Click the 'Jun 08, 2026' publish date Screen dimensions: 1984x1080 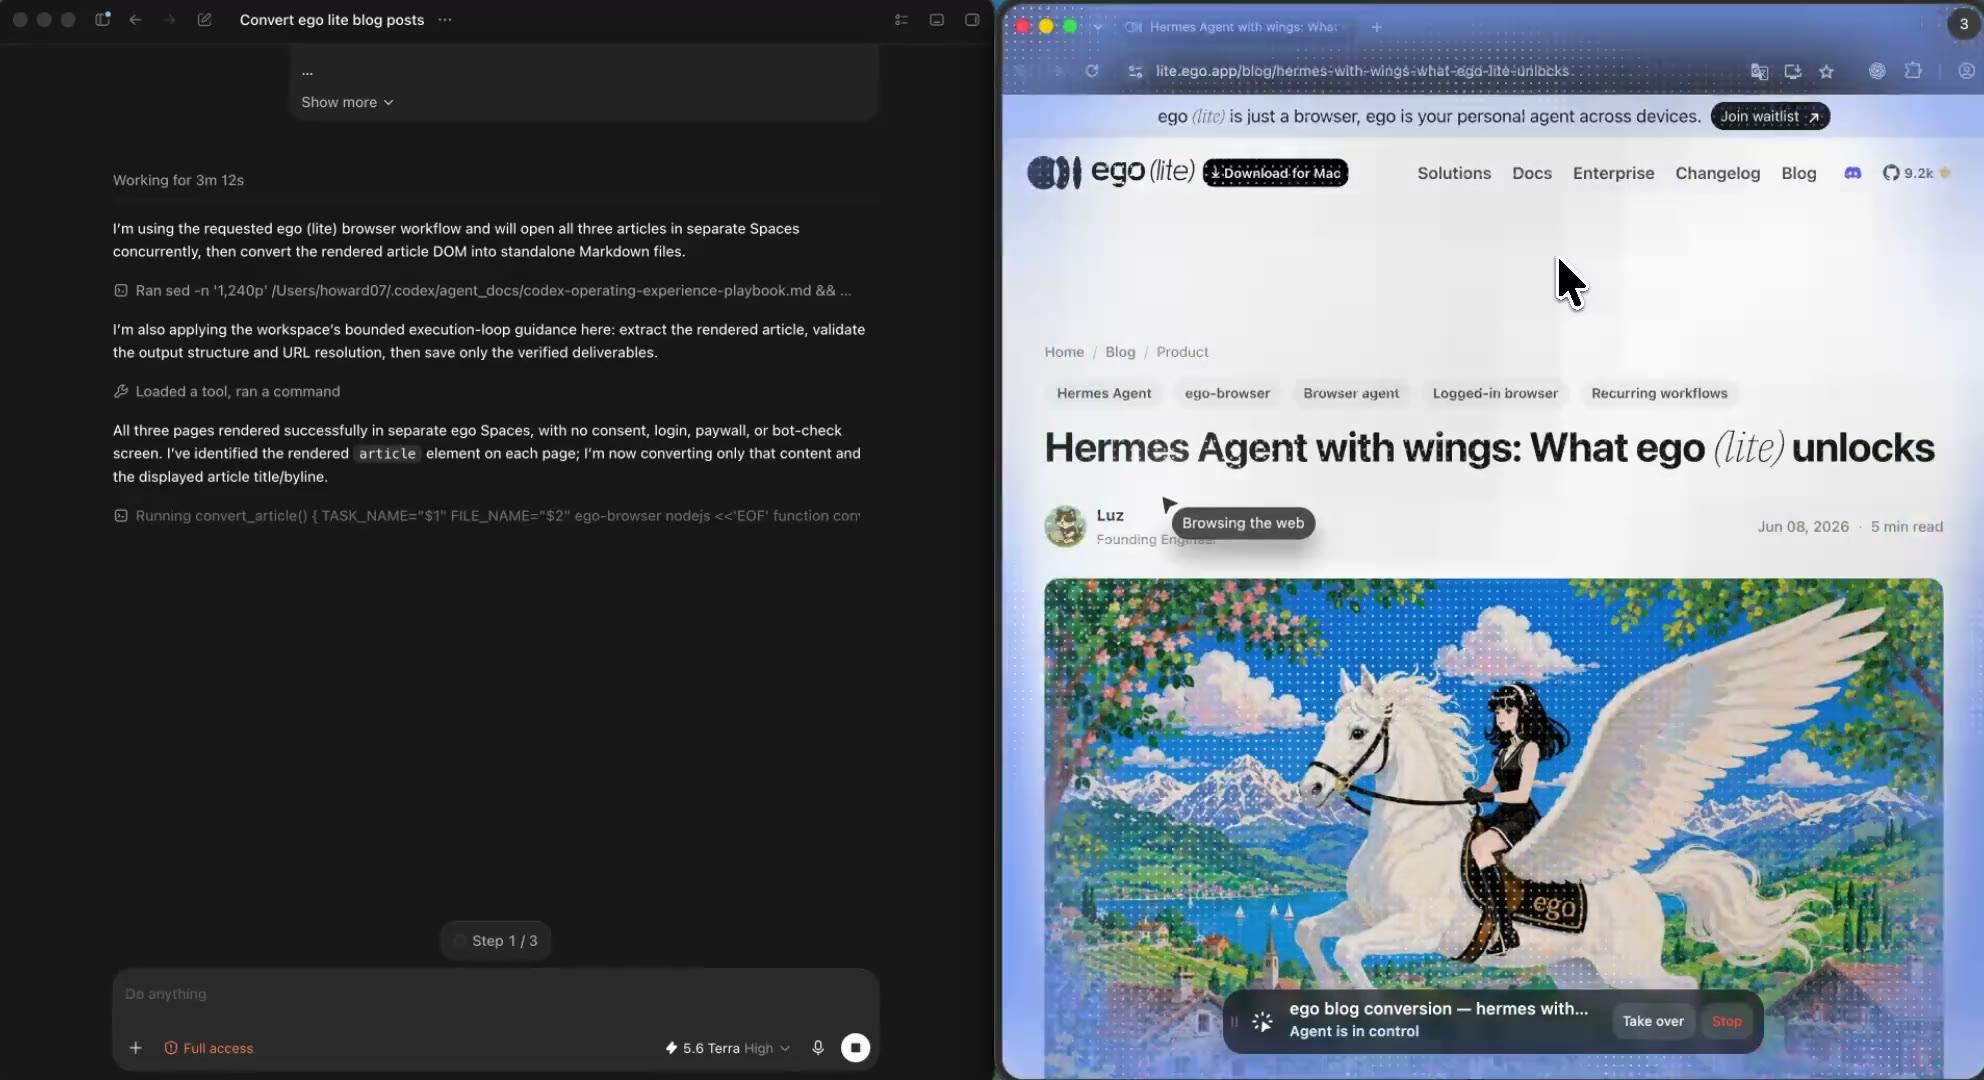(1803, 526)
